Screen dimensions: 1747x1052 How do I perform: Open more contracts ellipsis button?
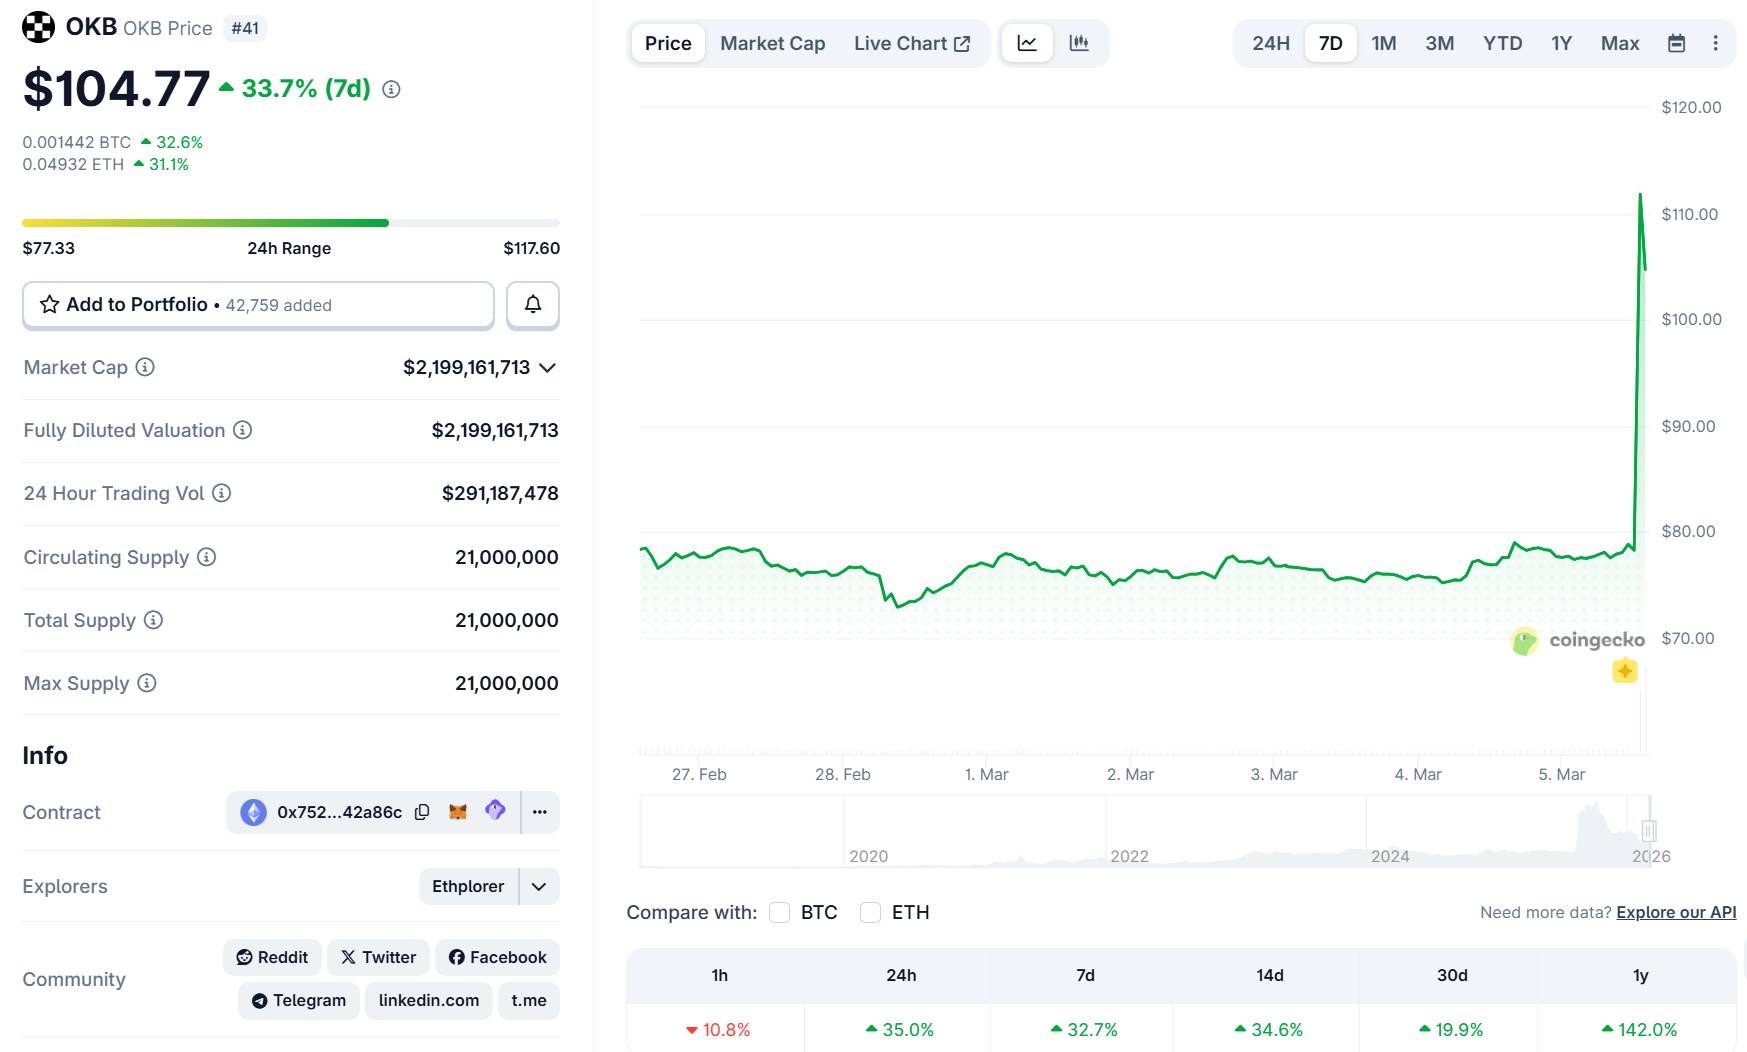(x=540, y=812)
